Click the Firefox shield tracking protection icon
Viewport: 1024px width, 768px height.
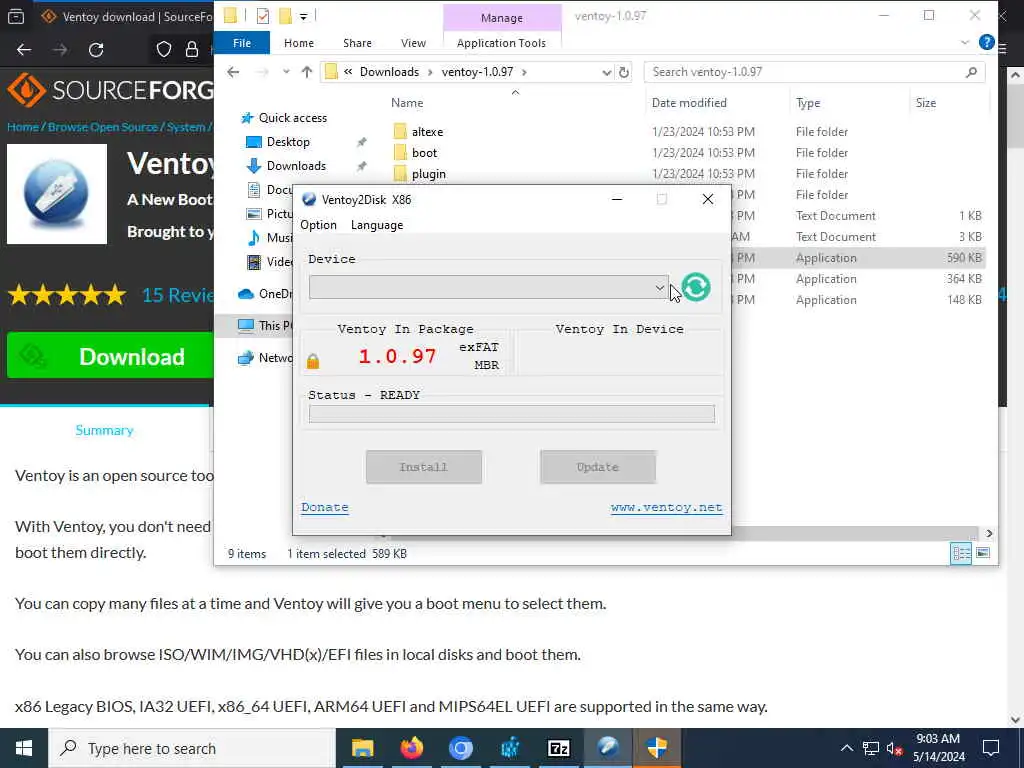coord(164,50)
